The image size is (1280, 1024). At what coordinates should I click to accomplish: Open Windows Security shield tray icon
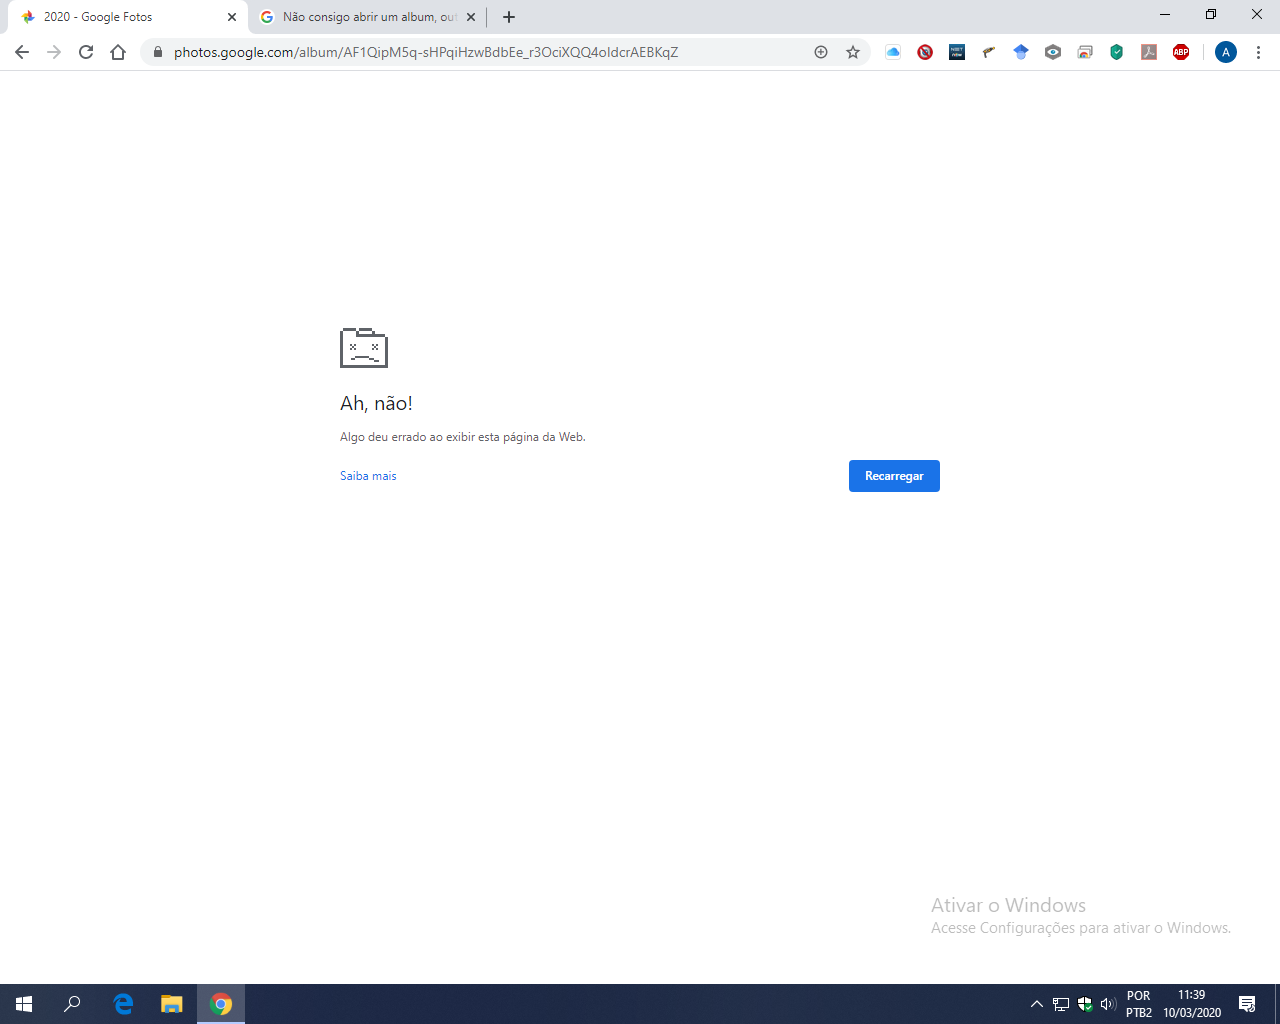click(1085, 1004)
